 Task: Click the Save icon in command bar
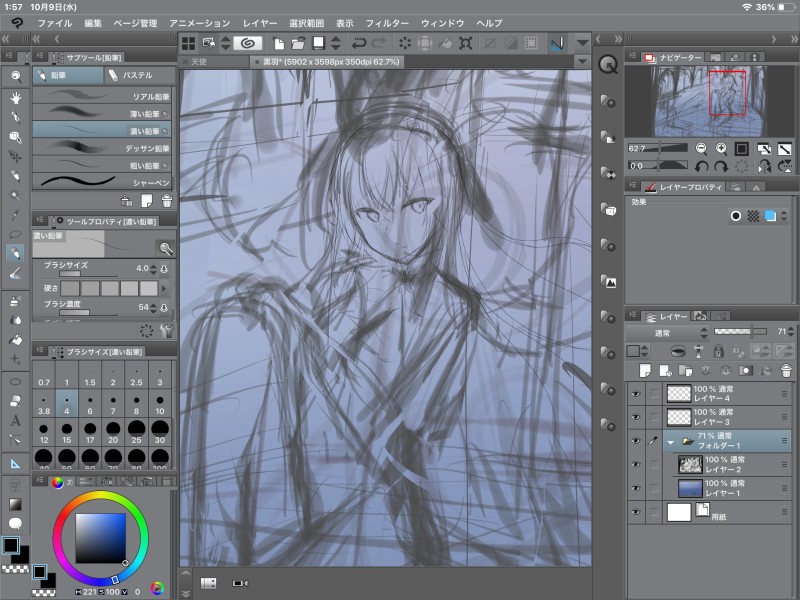tap(318, 43)
